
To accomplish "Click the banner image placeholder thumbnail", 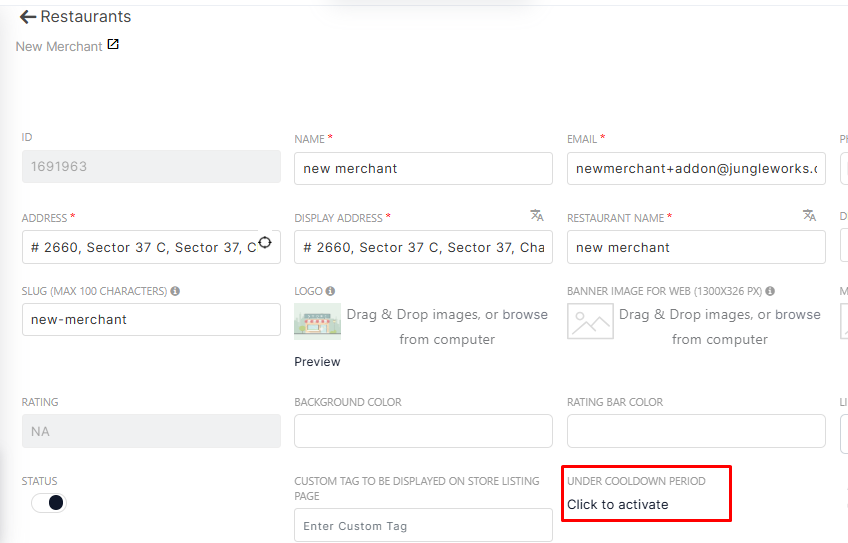I will click(590, 321).
